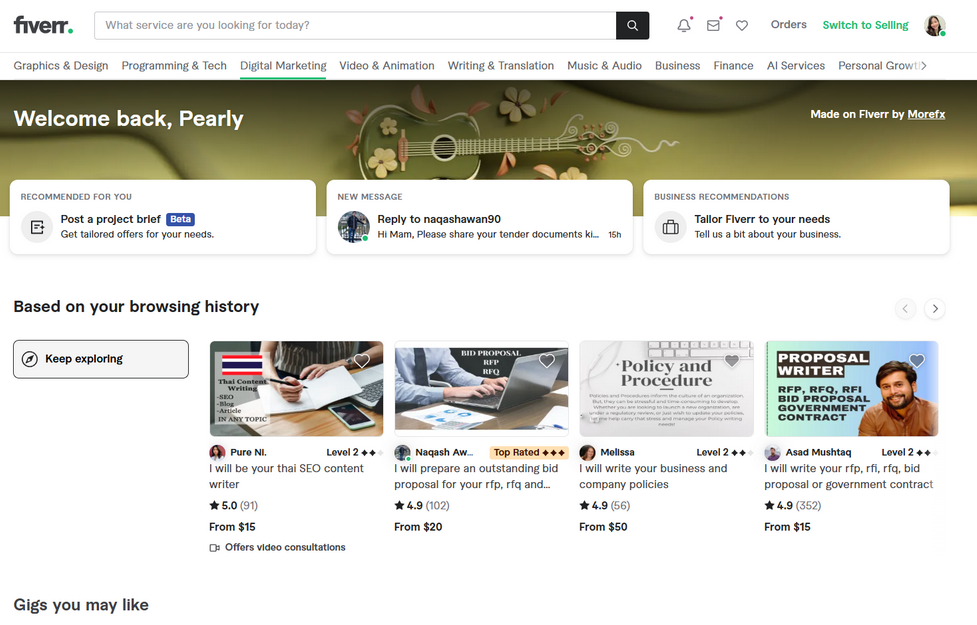
Task: Favorite the bid proposal RFP RFQ gig
Action: coord(546,360)
